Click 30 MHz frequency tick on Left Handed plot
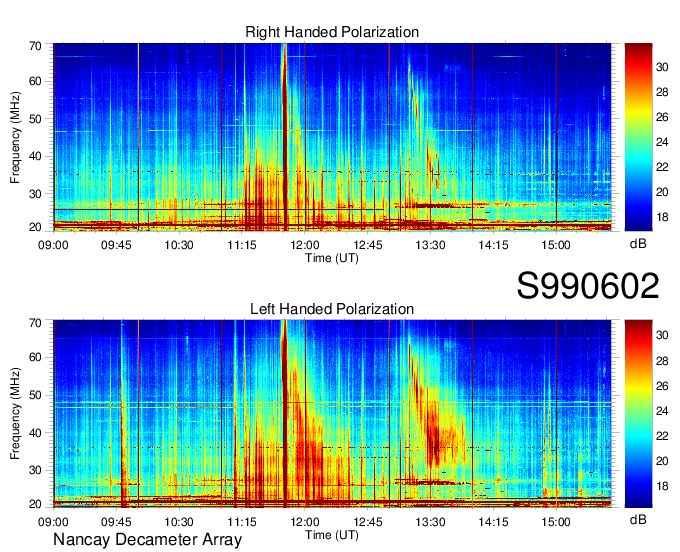 (36, 470)
